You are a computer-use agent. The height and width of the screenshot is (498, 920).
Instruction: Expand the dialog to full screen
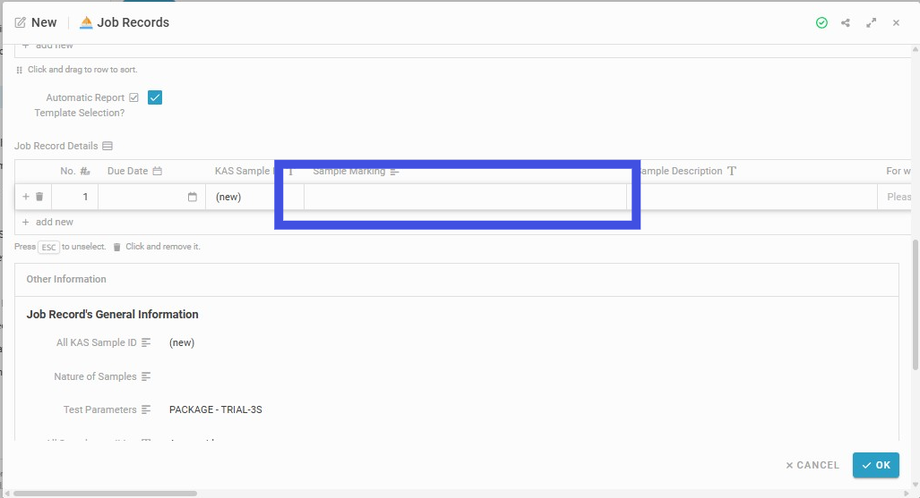871,23
